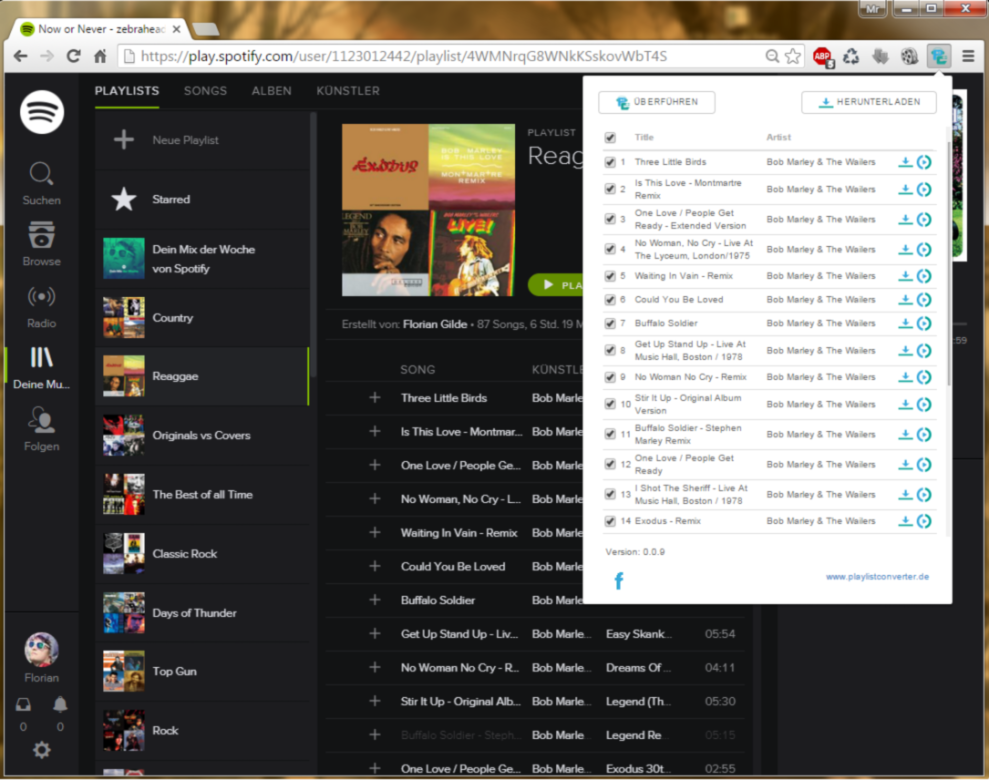Viewport: 989px width, 780px height.
Task: Open a new browser tab
Action: [206, 29]
